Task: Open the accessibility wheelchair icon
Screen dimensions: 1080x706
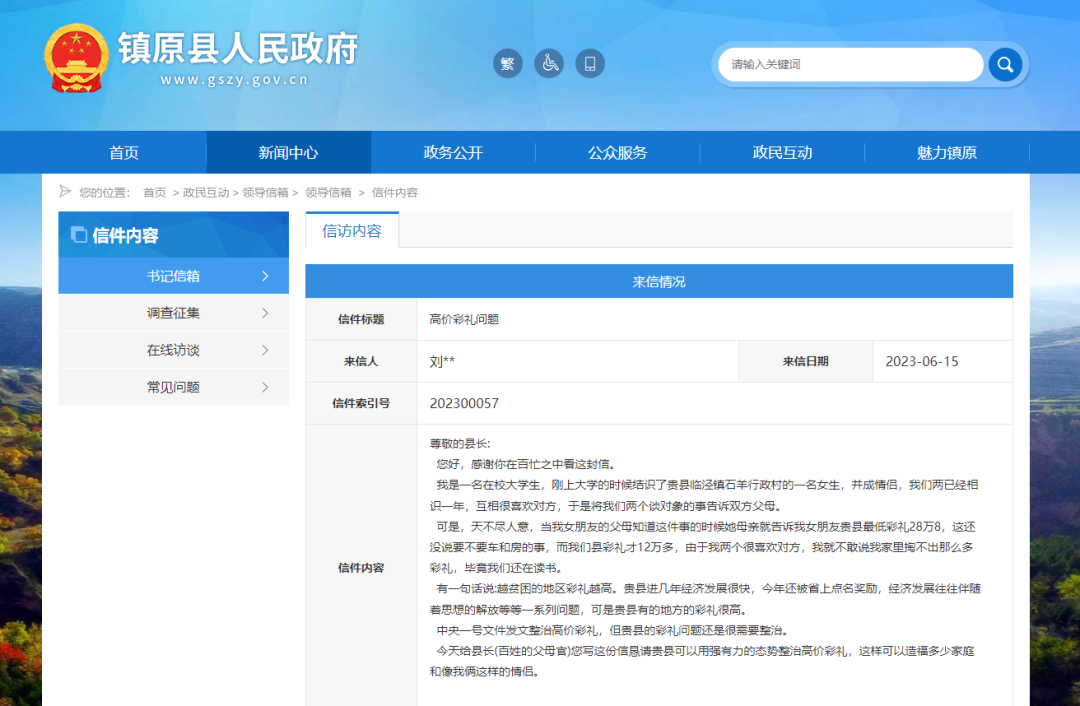Action: pos(549,64)
